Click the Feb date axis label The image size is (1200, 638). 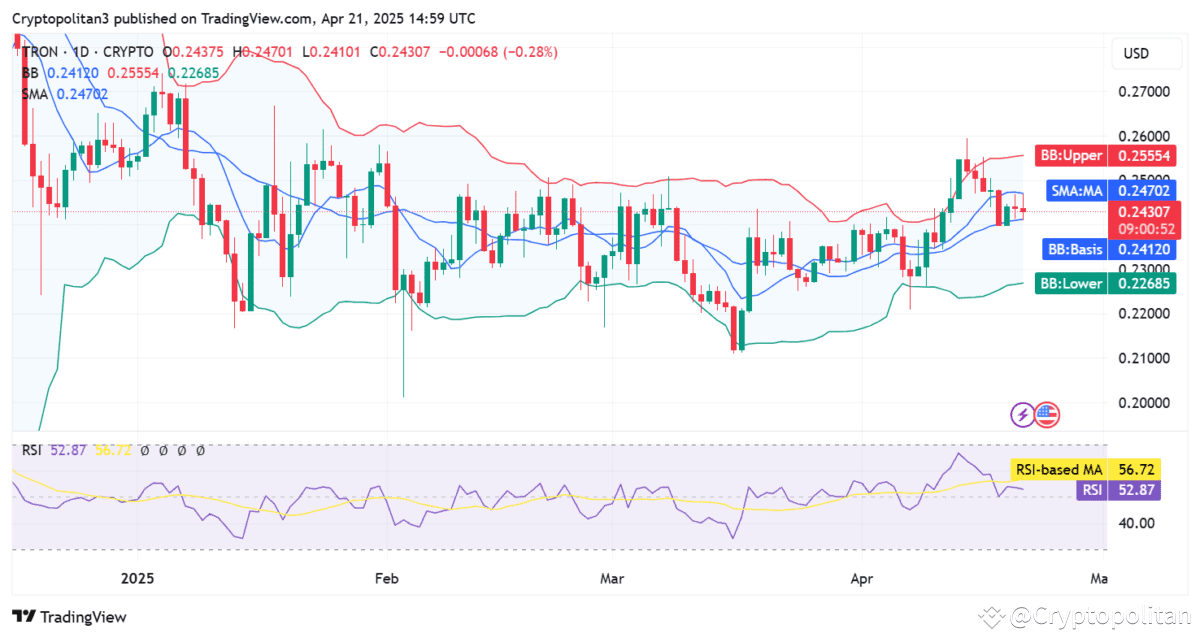click(386, 578)
